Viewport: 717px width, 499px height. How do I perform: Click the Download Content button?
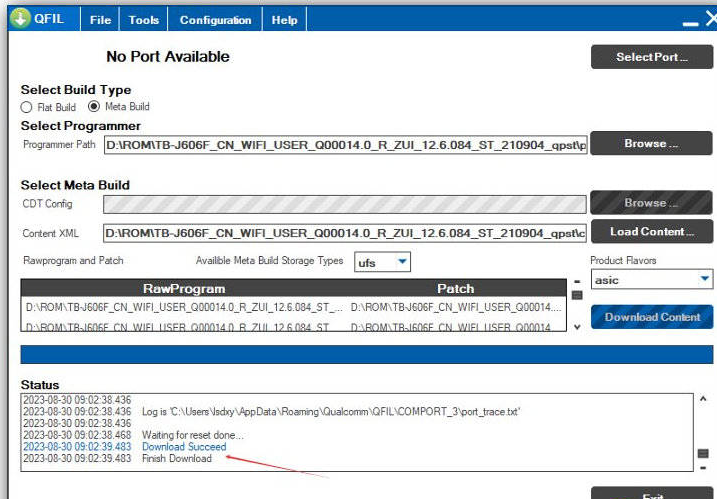tap(652, 317)
